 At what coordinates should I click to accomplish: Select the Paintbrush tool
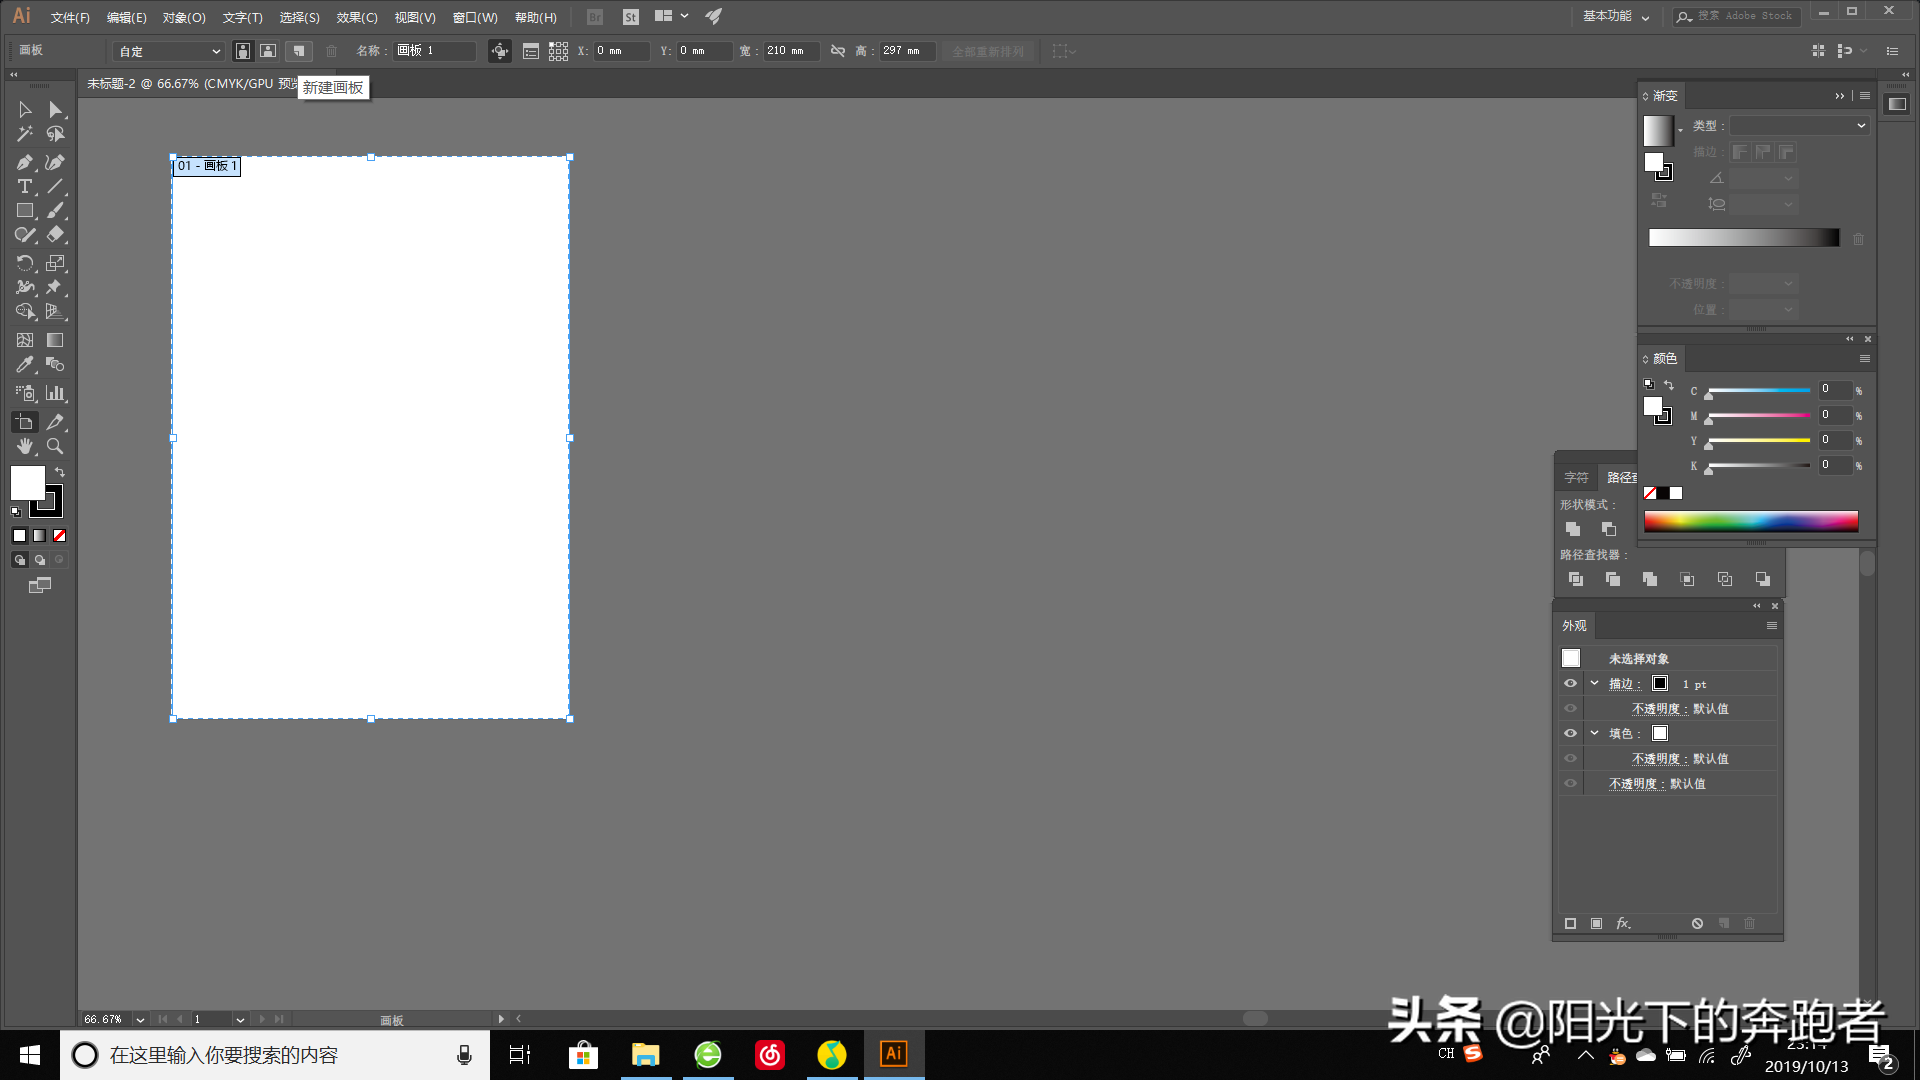55,211
